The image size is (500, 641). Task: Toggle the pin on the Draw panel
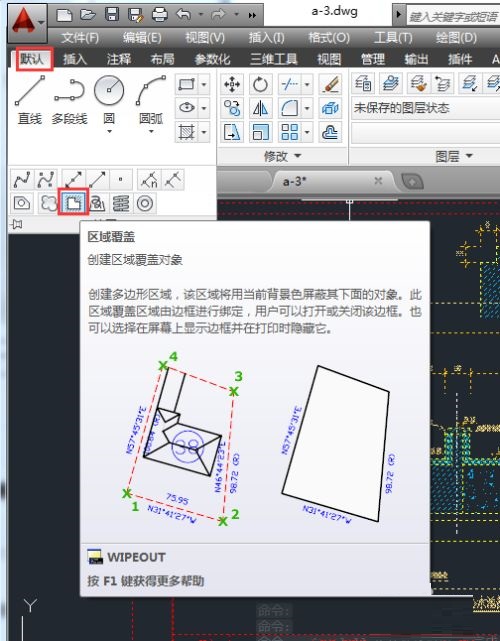(x=17, y=224)
